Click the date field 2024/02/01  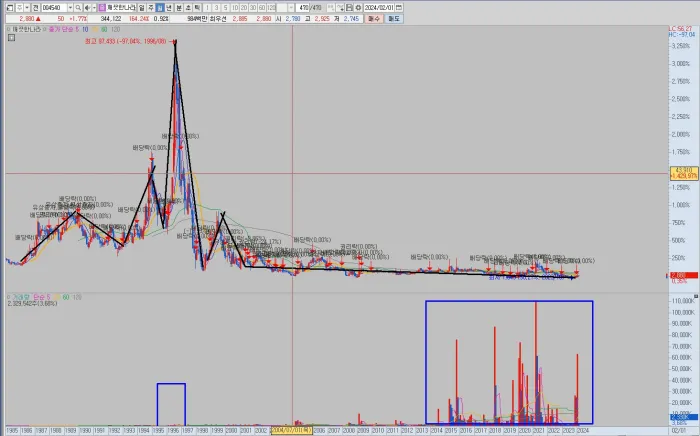[x=379, y=8]
